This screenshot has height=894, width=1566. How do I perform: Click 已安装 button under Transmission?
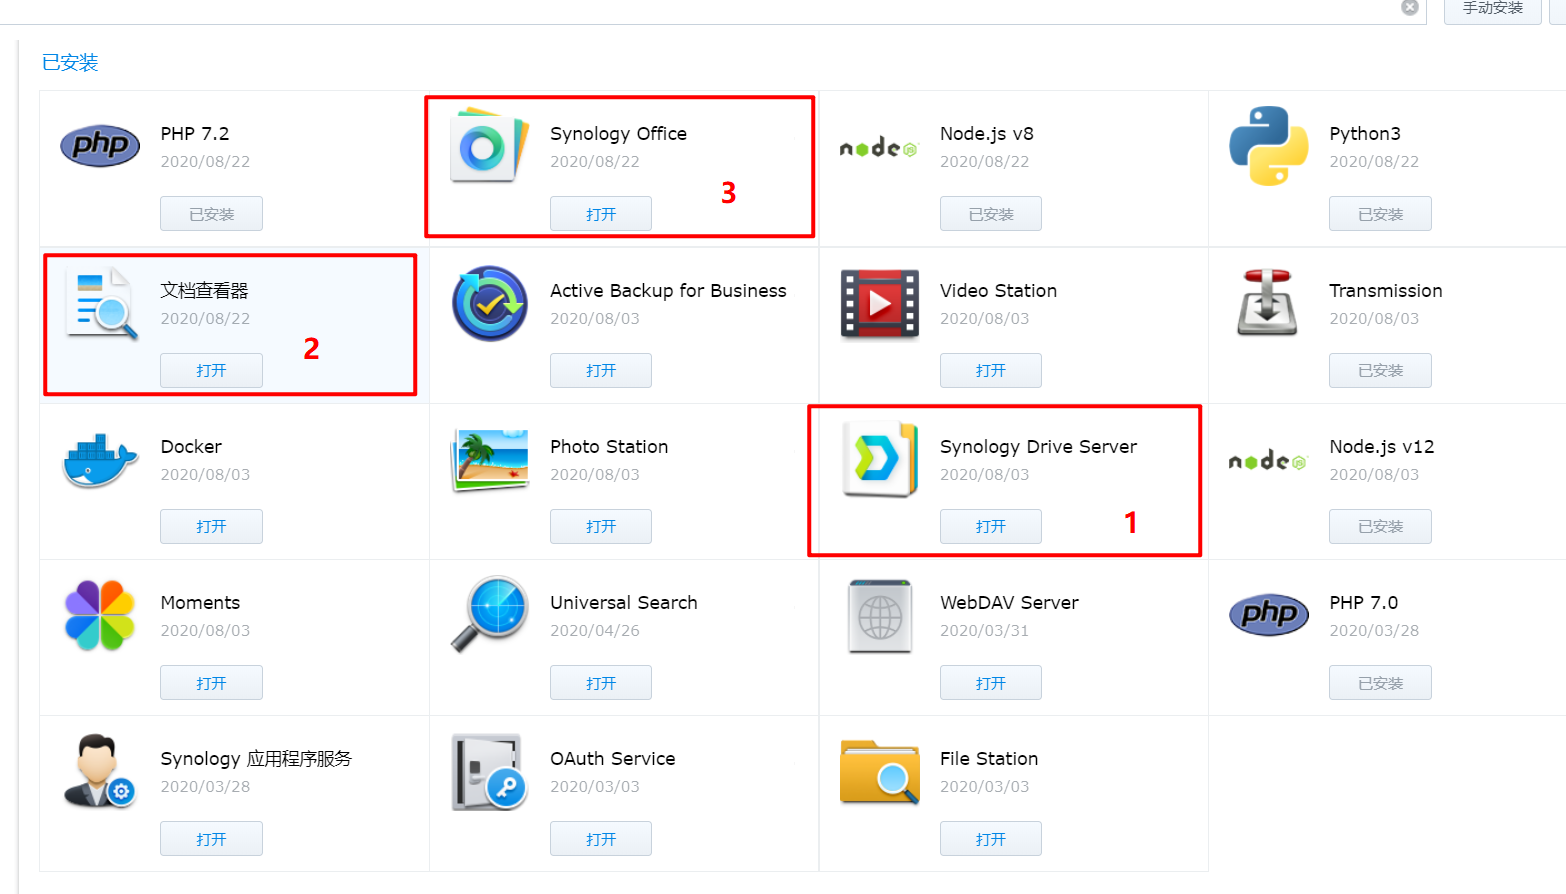(1380, 370)
